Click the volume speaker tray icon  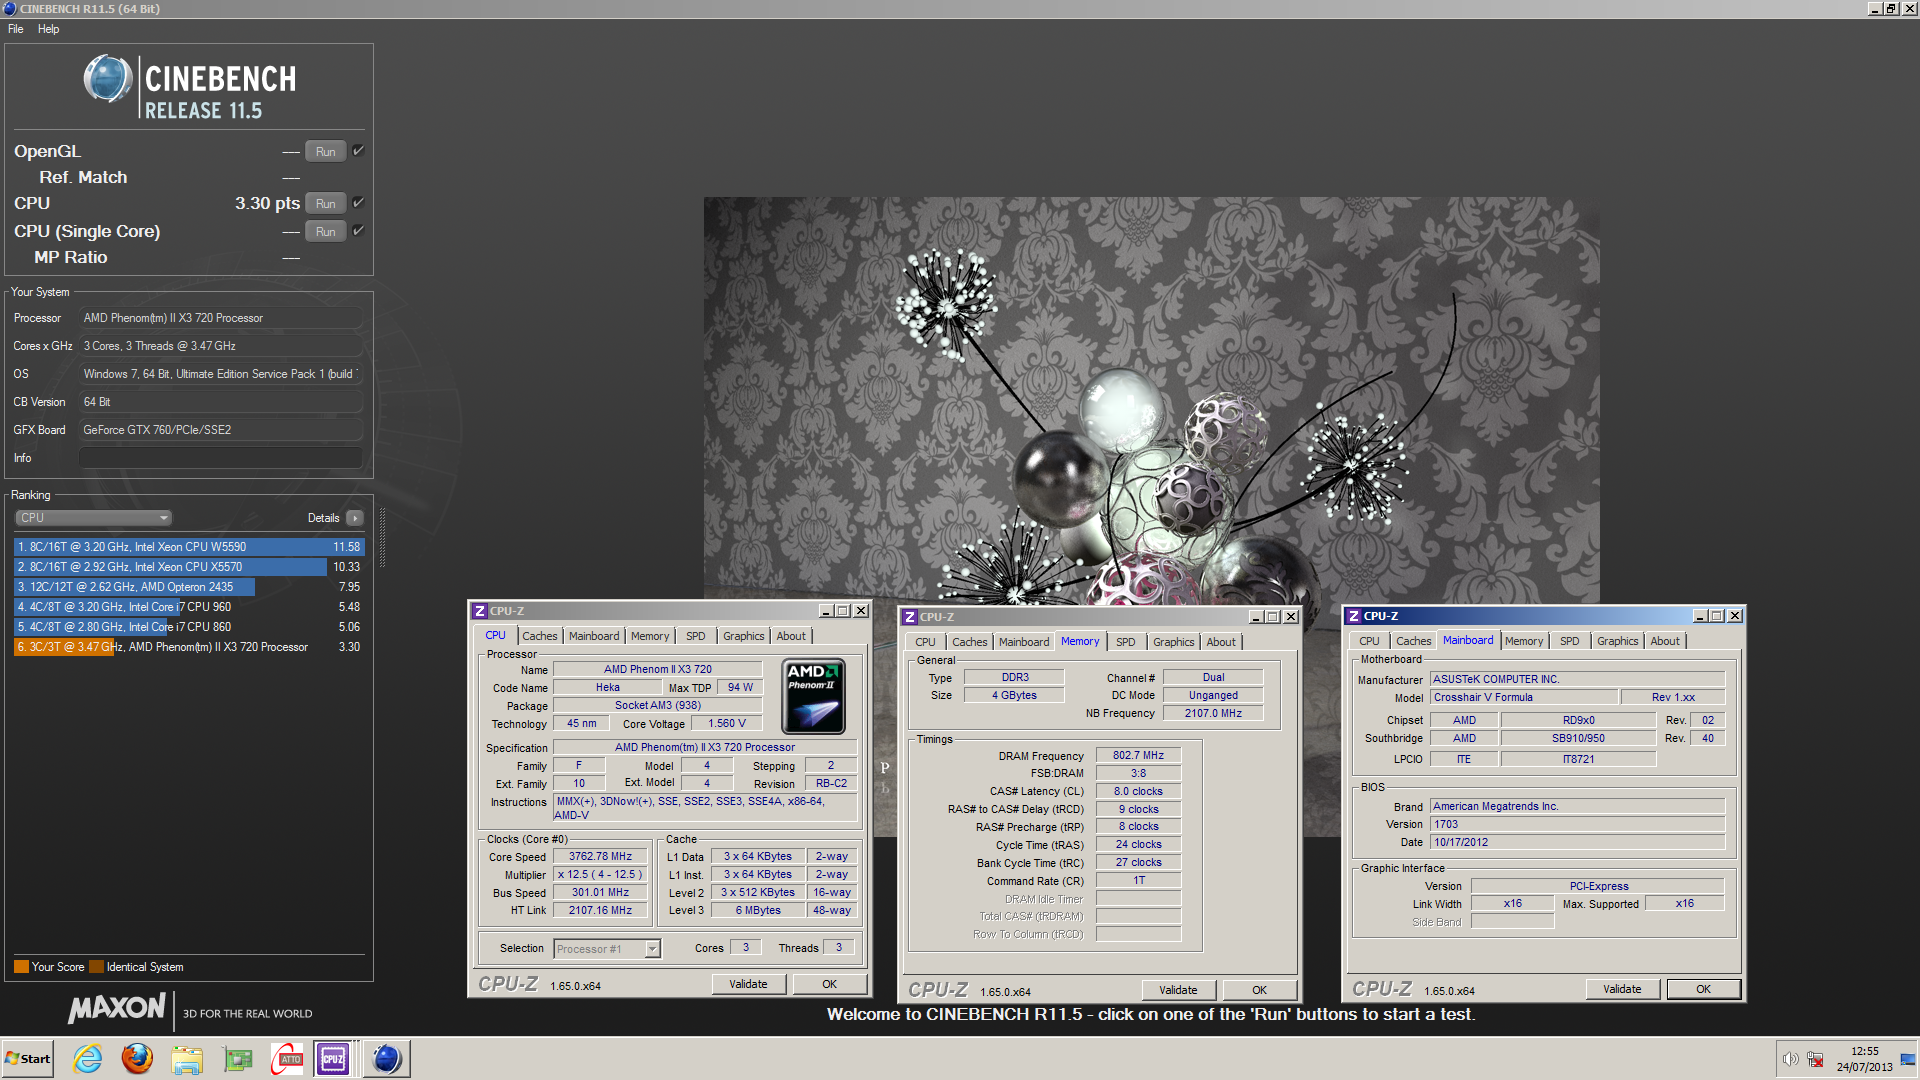pos(1790,1059)
